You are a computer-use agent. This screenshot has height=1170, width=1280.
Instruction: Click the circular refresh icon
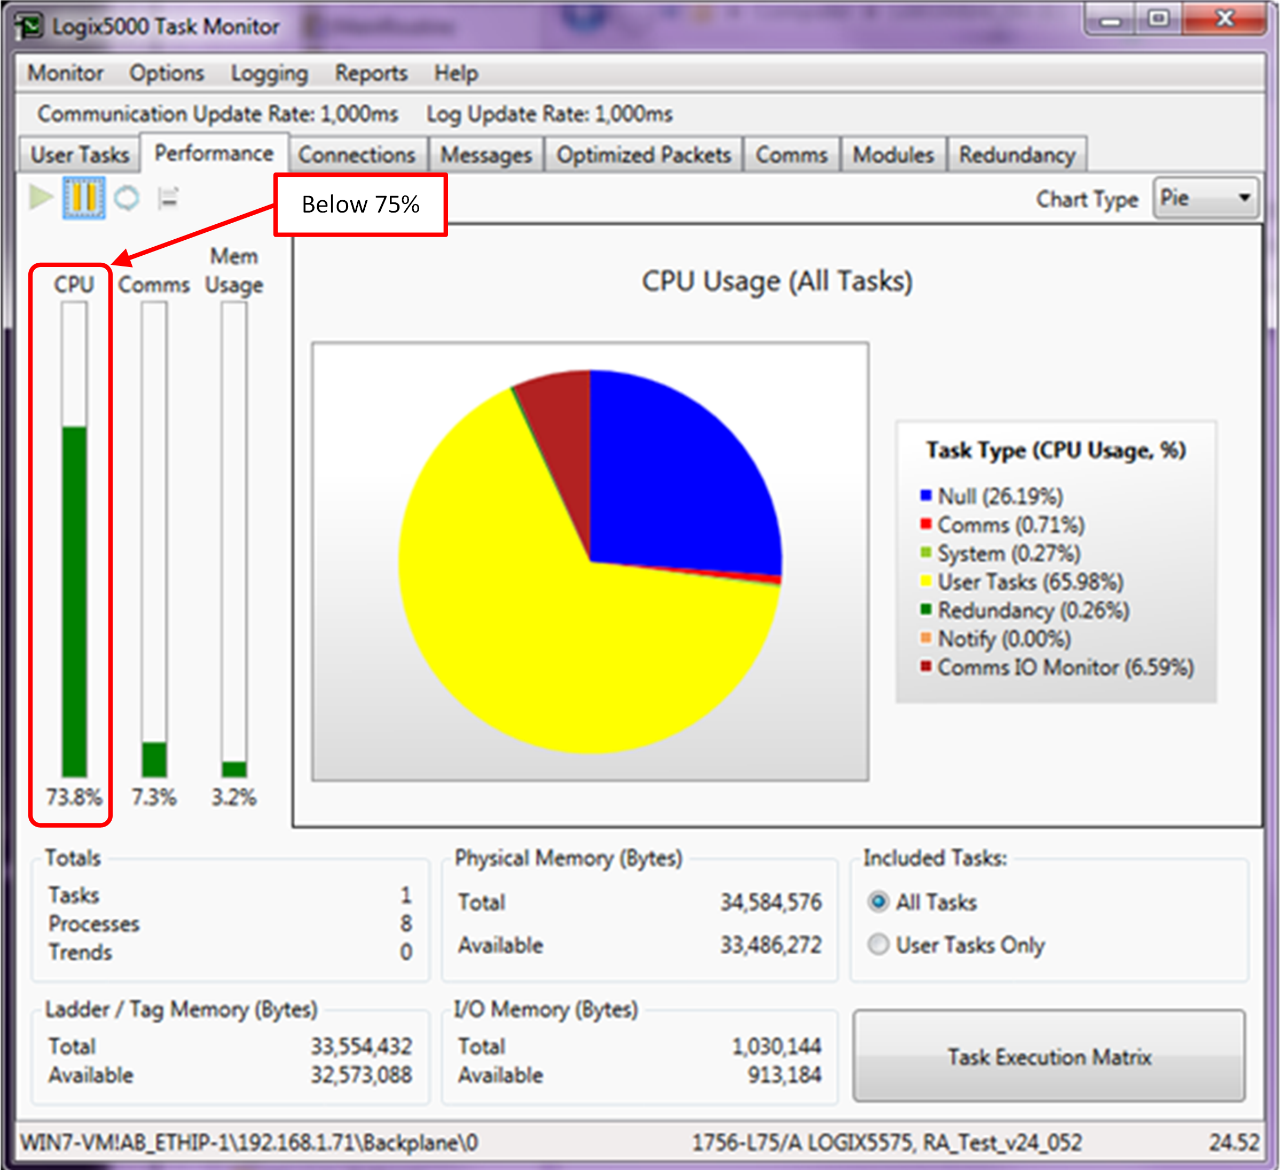click(x=127, y=198)
